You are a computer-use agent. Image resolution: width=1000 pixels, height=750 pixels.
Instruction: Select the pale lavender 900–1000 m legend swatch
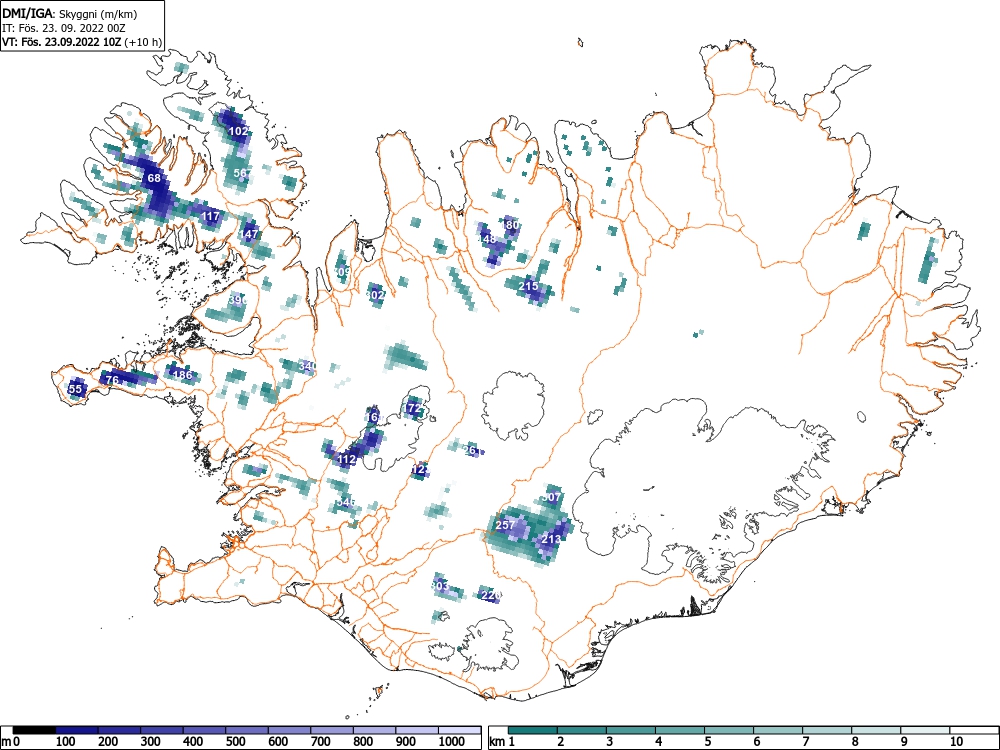pyautogui.click(x=417, y=730)
